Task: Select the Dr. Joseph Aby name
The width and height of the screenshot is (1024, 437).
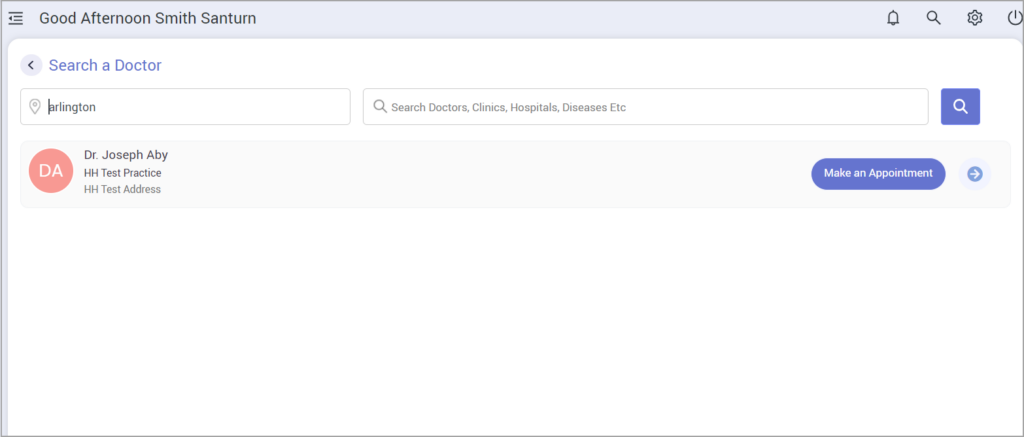Action: 126,155
